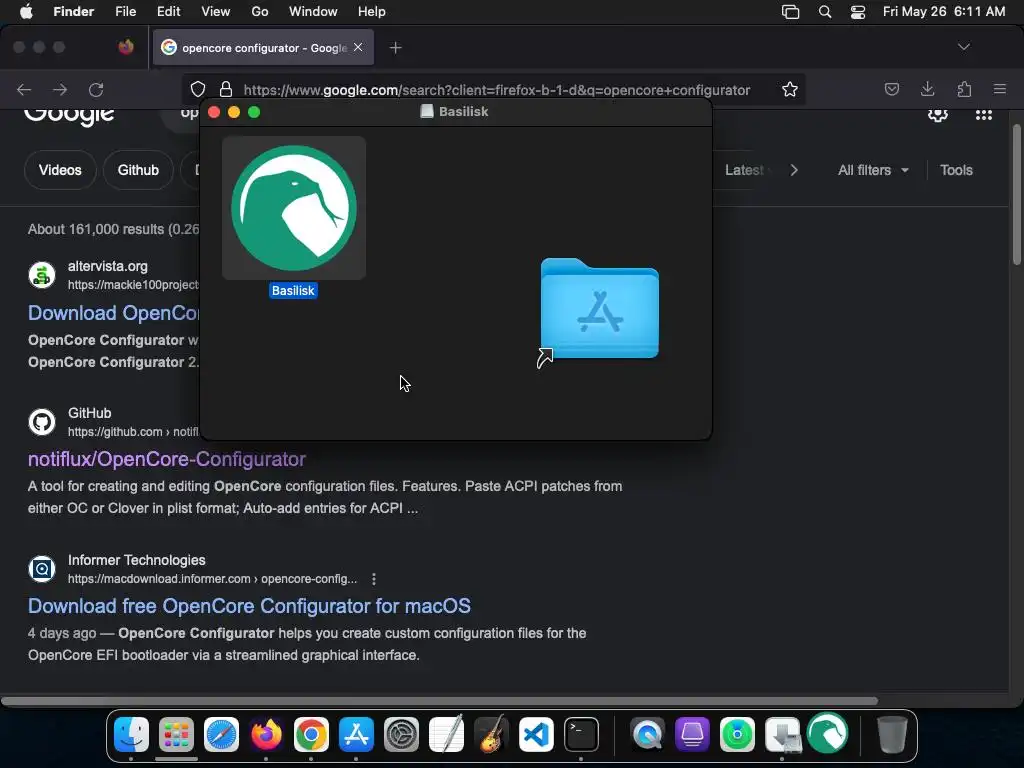Launch Launchpad from the Dock
Screen dimensions: 1024x768
click(176, 735)
